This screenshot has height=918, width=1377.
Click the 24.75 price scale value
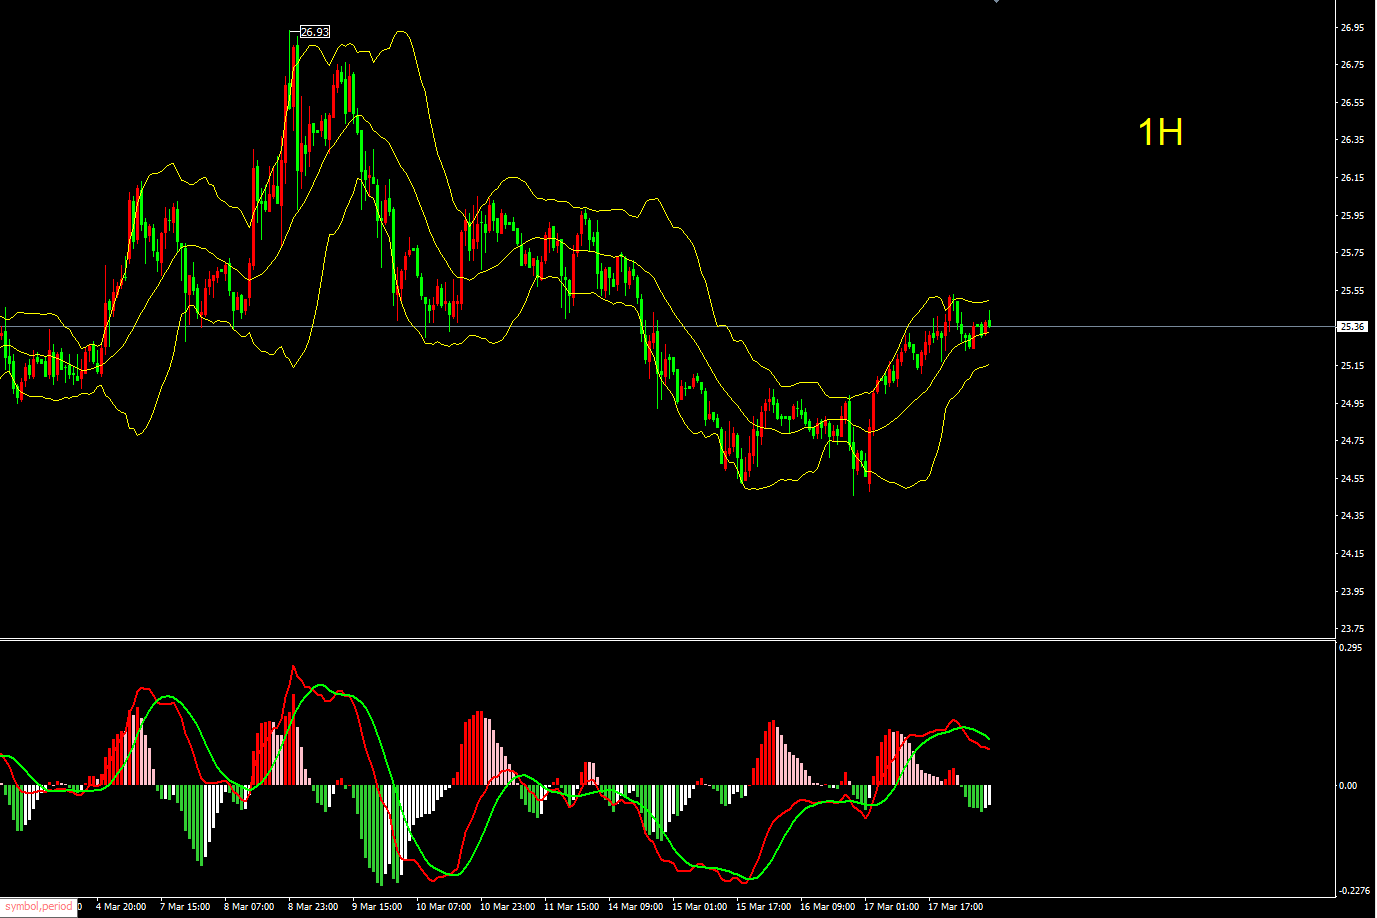(x=1352, y=441)
